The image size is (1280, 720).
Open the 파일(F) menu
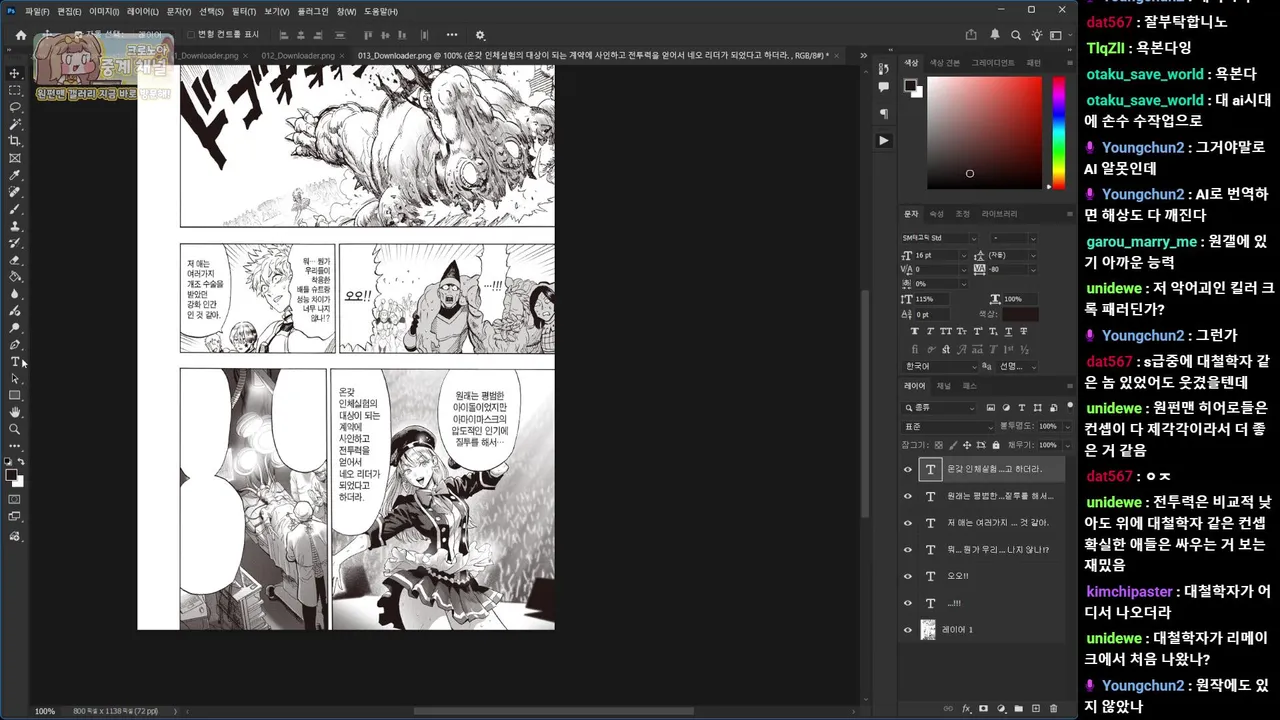pyautogui.click(x=37, y=11)
